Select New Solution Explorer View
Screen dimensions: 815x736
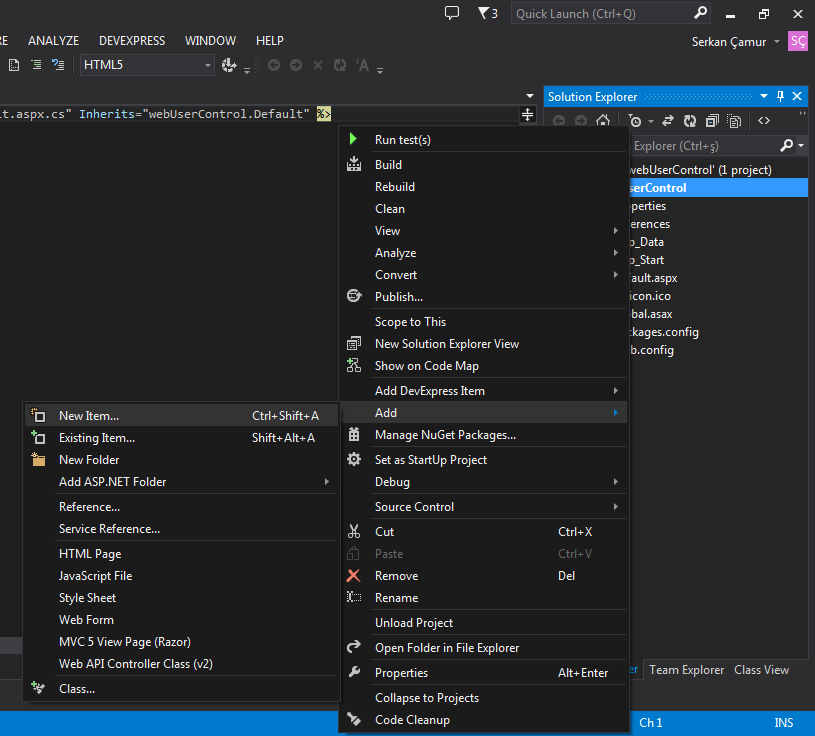[483, 344]
